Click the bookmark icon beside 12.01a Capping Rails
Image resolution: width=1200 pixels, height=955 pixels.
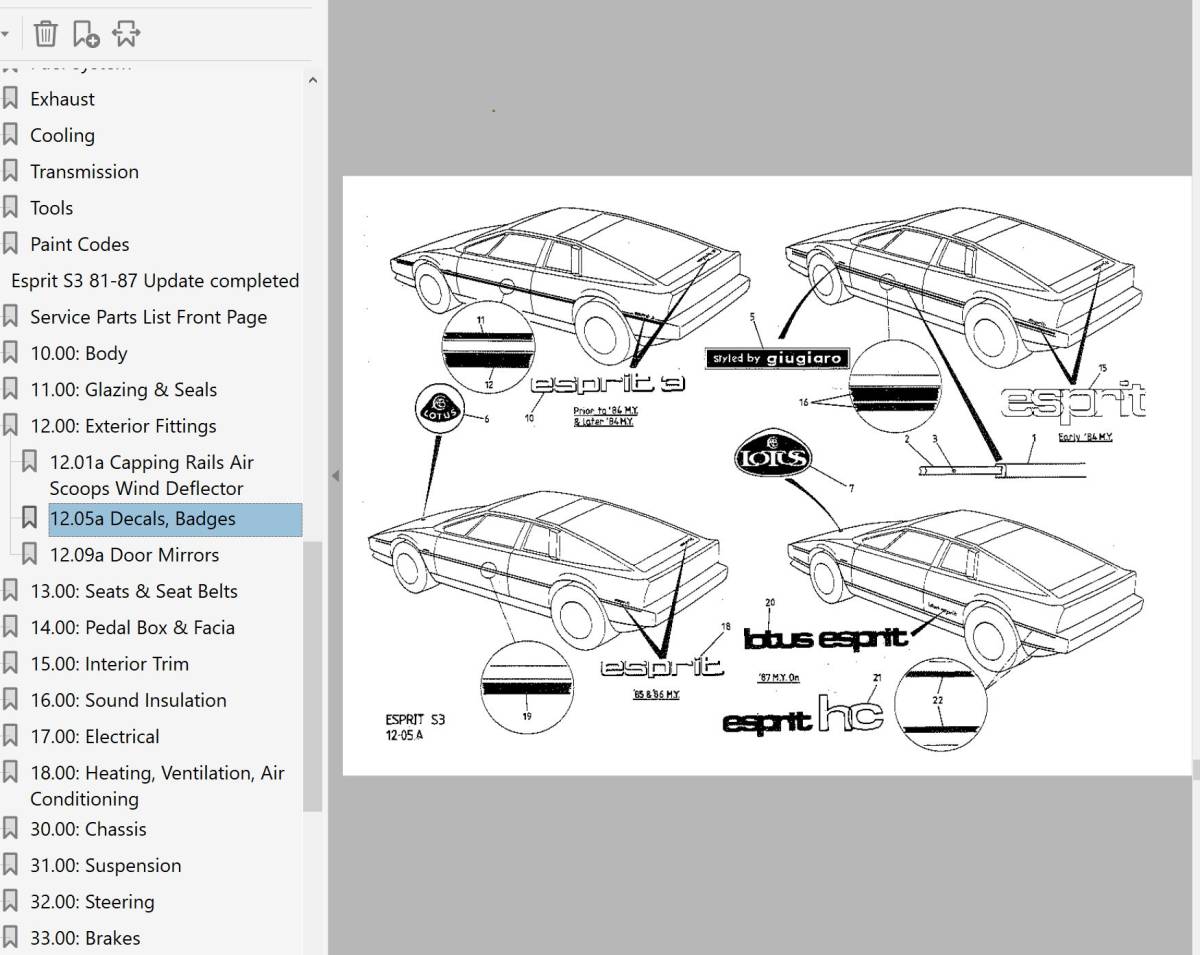[30, 462]
